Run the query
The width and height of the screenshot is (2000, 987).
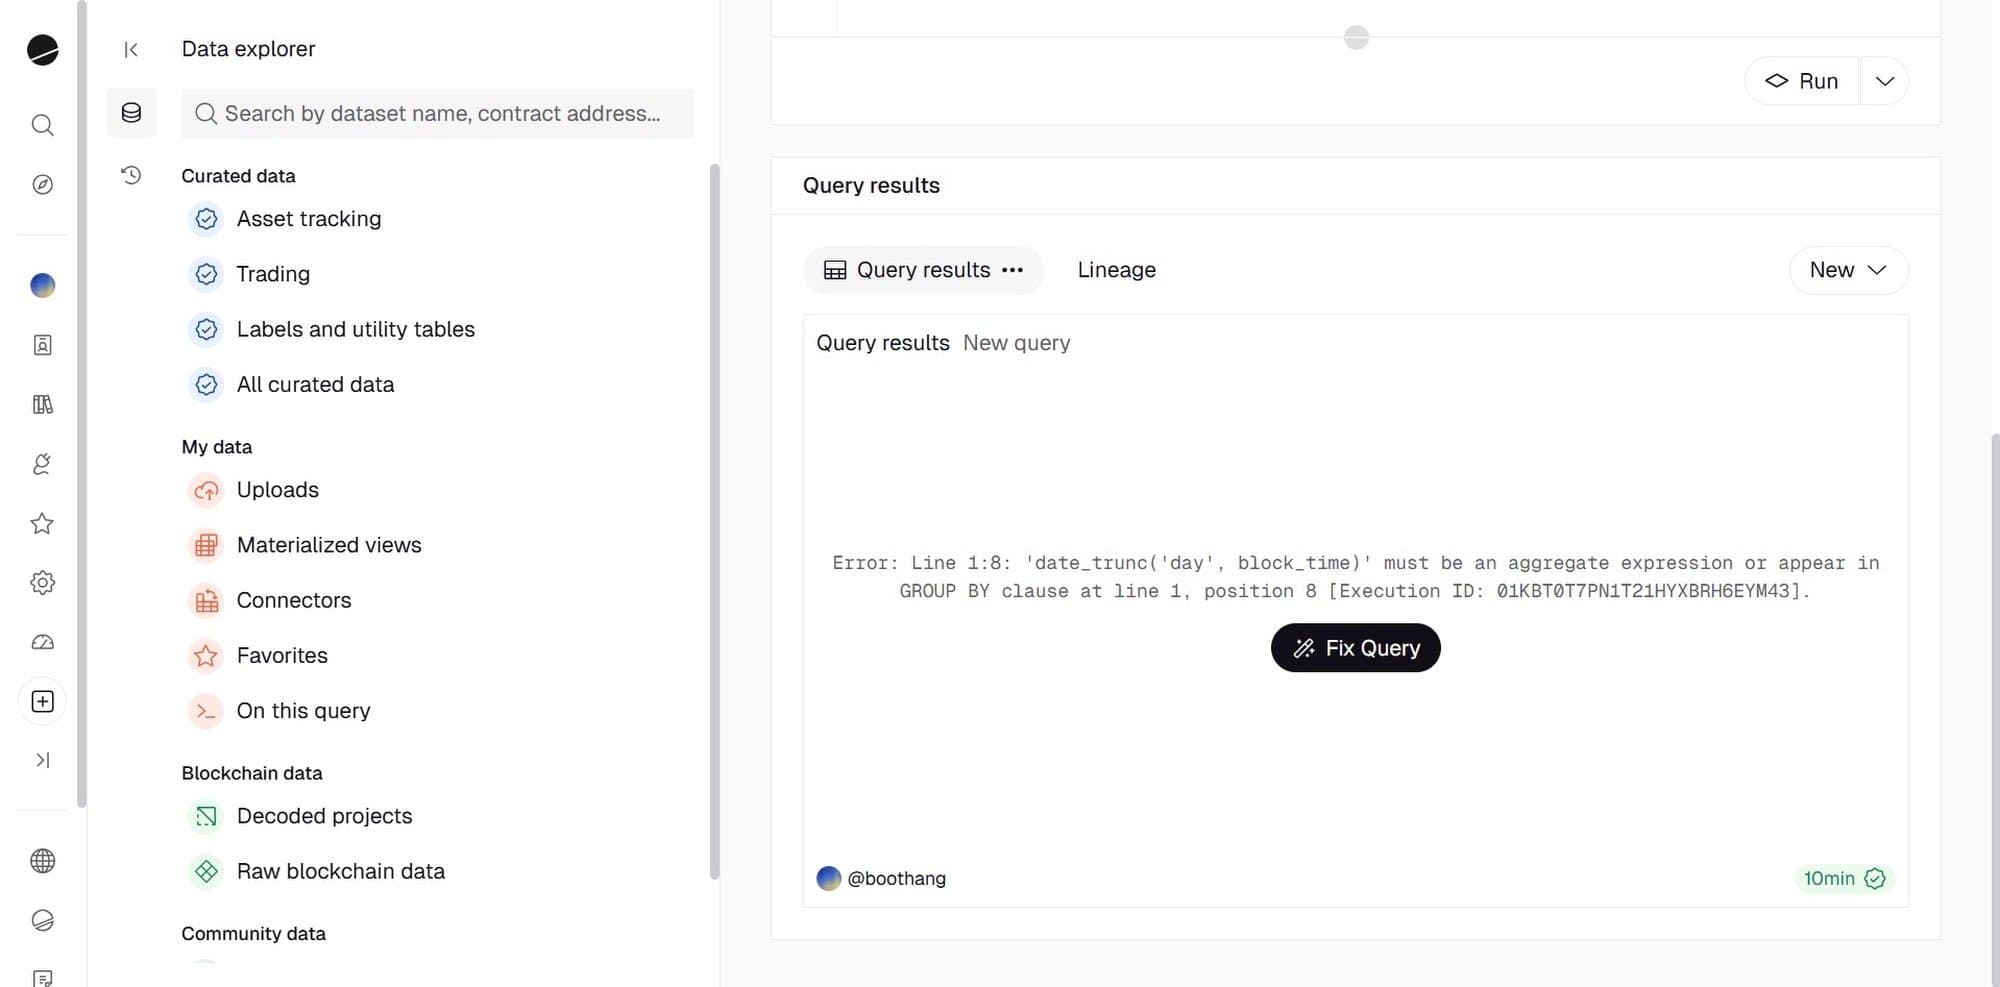coord(1802,81)
